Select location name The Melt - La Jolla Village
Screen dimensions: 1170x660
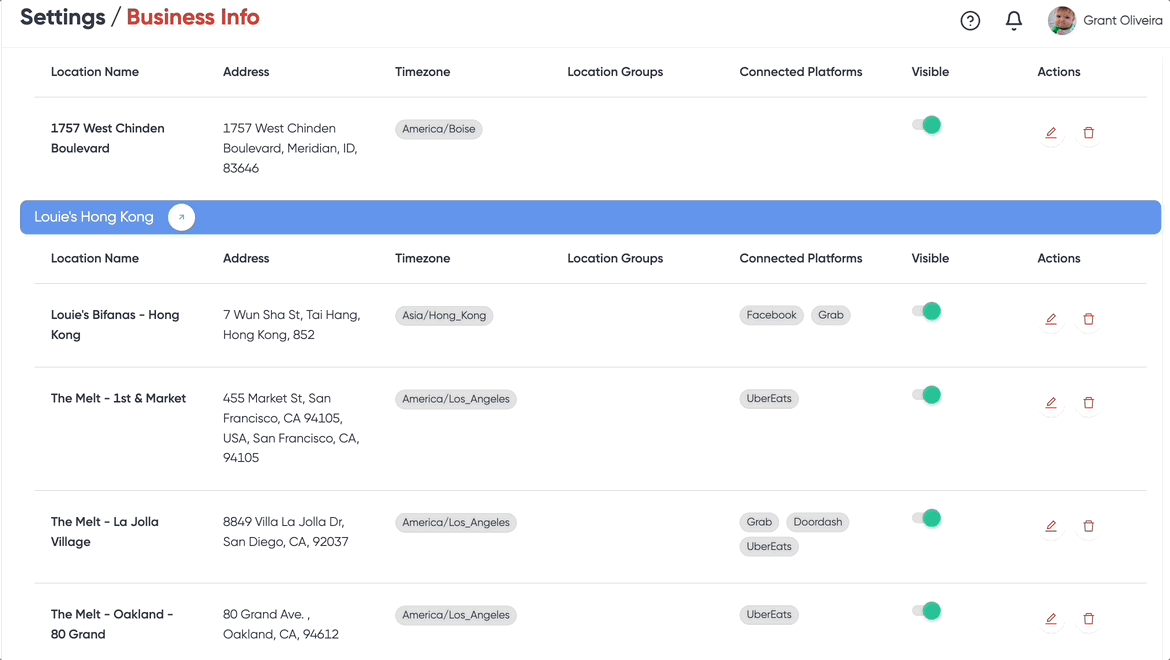pos(104,532)
